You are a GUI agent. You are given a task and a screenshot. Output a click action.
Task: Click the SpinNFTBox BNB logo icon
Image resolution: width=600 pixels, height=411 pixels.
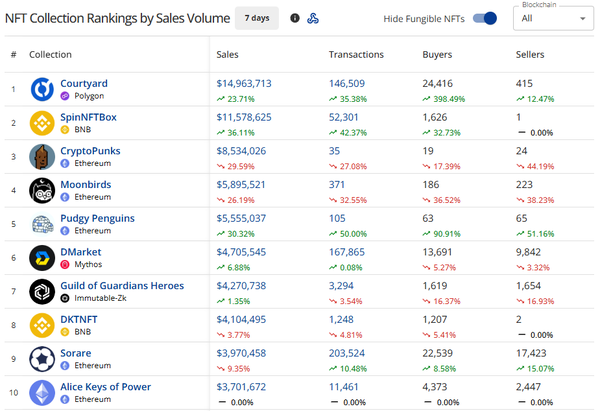point(42,123)
